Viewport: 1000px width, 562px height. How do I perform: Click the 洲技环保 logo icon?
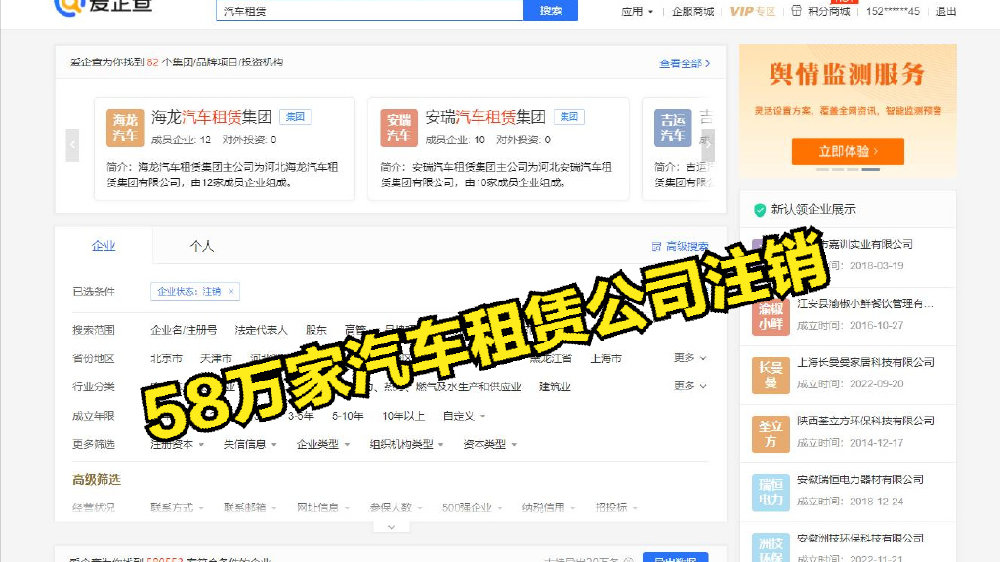[x=770, y=547]
